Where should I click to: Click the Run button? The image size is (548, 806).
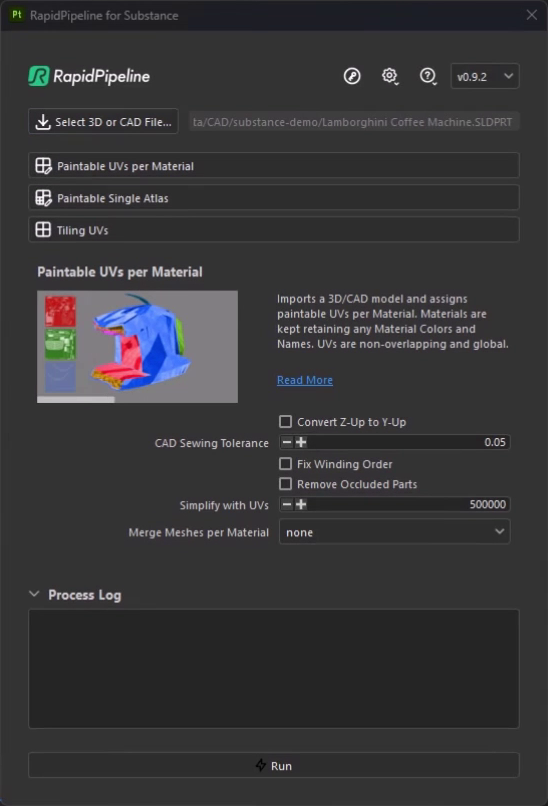273,765
